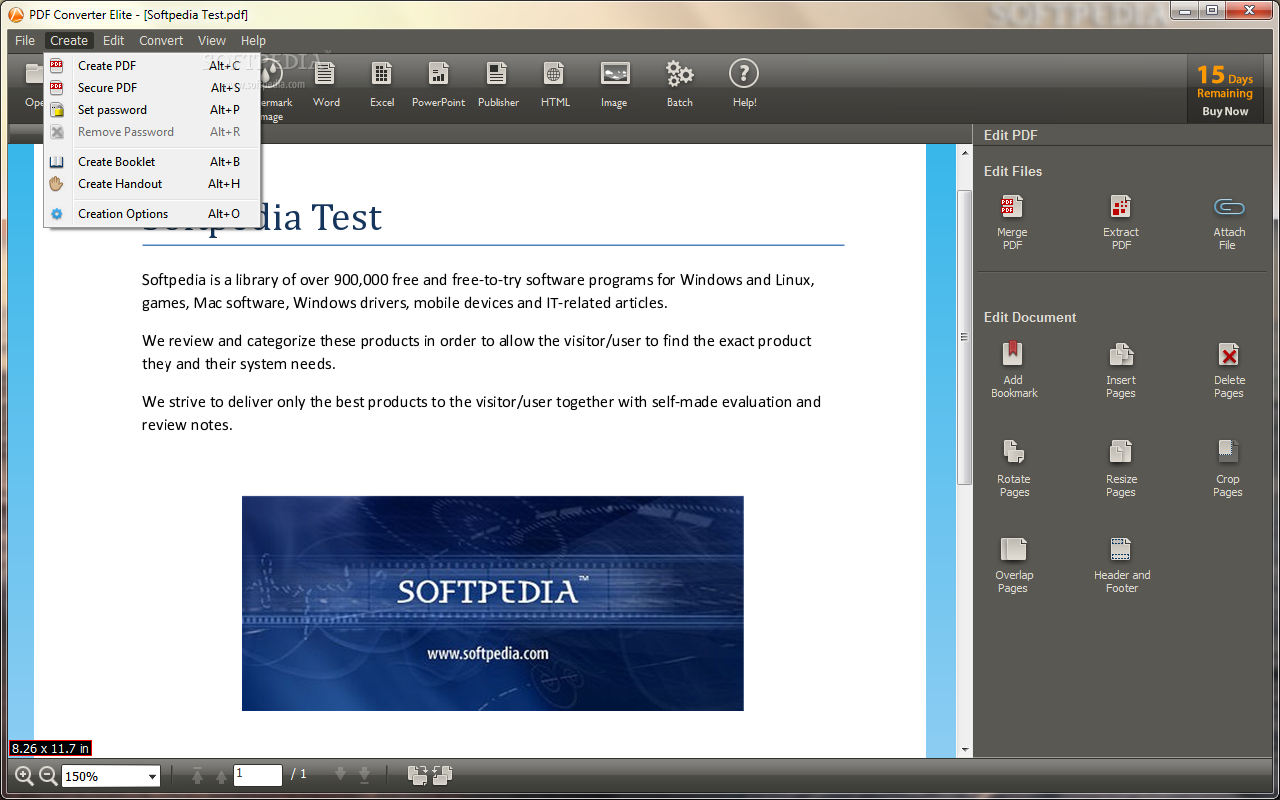The height and width of the screenshot is (800, 1280).
Task: Click the Edit Files section label
Action: tap(1013, 171)
